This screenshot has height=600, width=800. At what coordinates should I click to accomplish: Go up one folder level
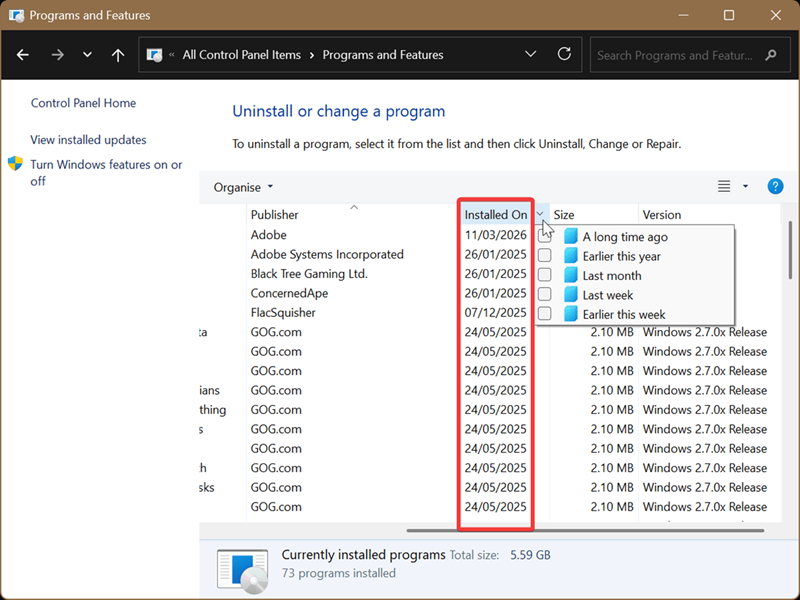pos(118,55)
